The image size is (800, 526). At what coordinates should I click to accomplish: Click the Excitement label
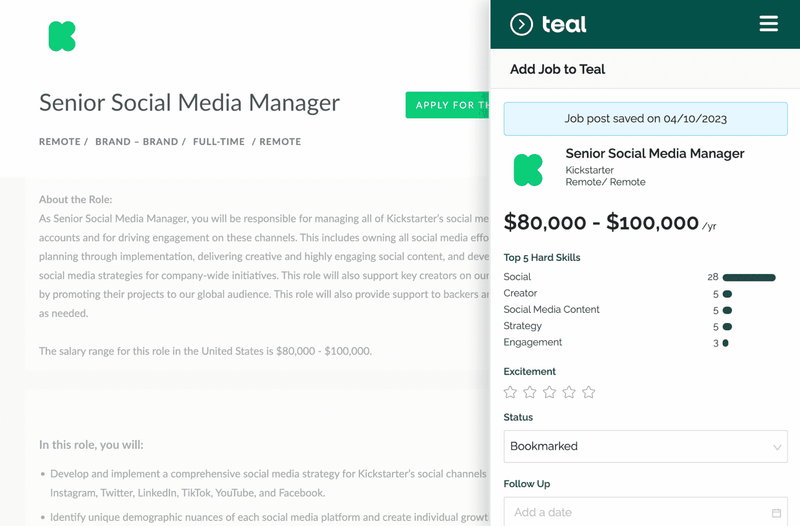coord(530,371)
